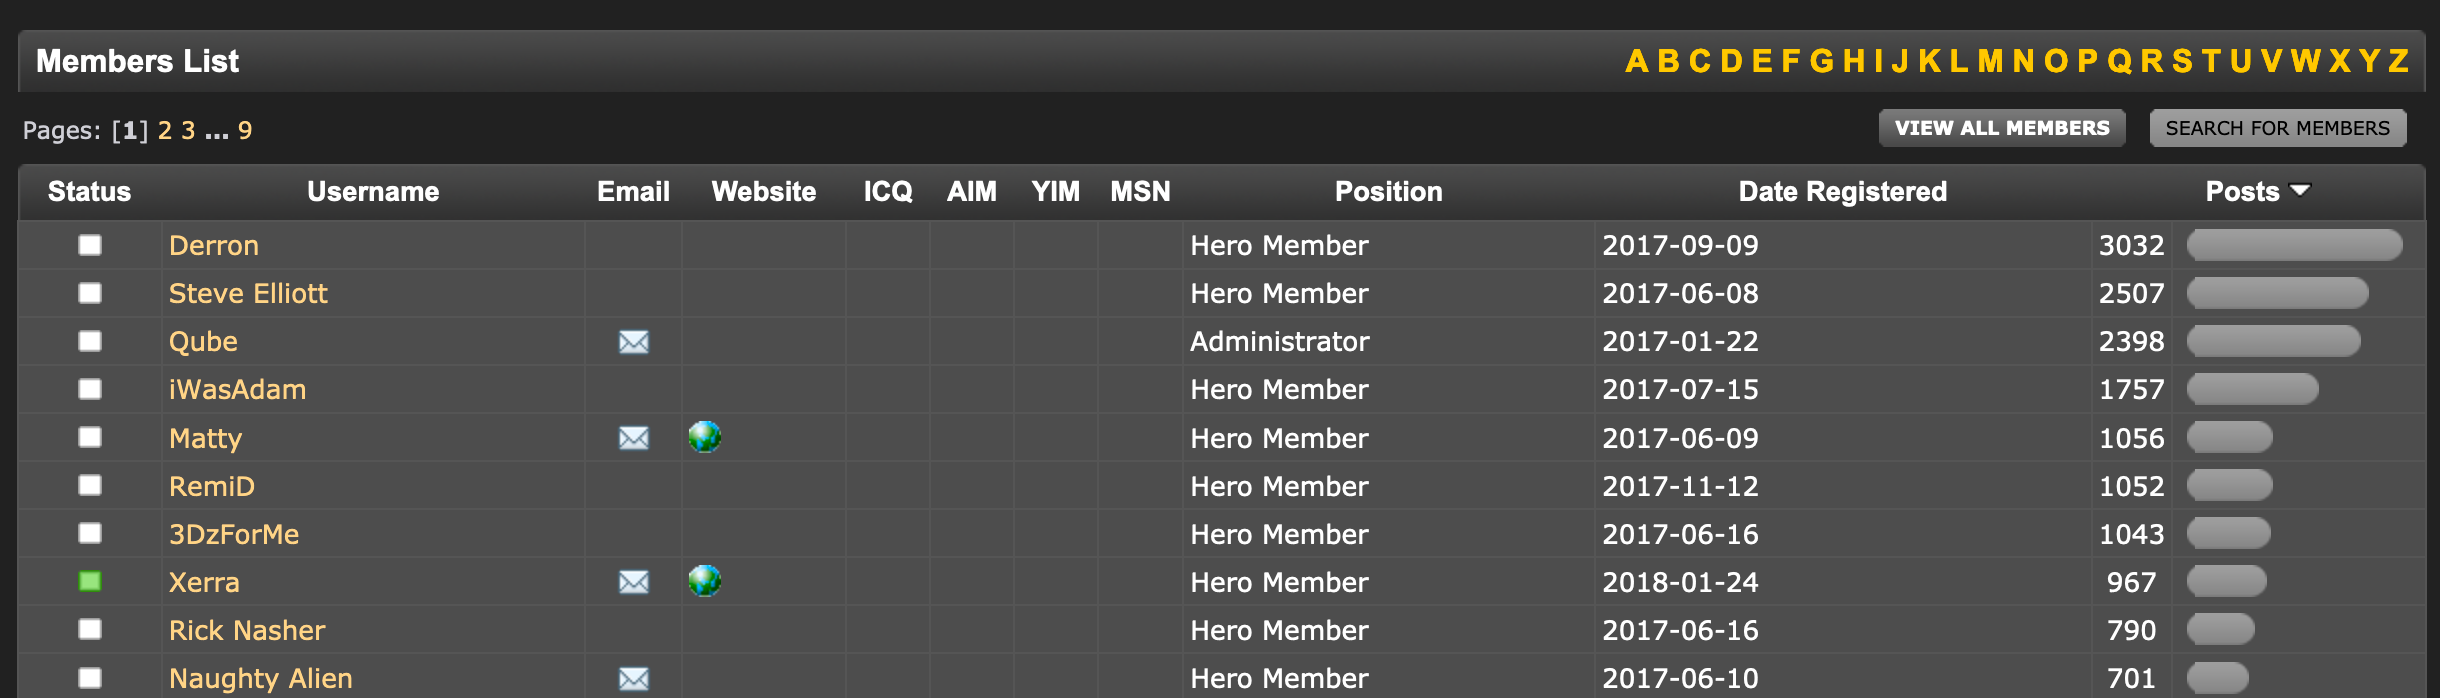Open the Search For Members tab
The height and width of the screenshot is (698, 2440).
click(x=2277, y=128)
